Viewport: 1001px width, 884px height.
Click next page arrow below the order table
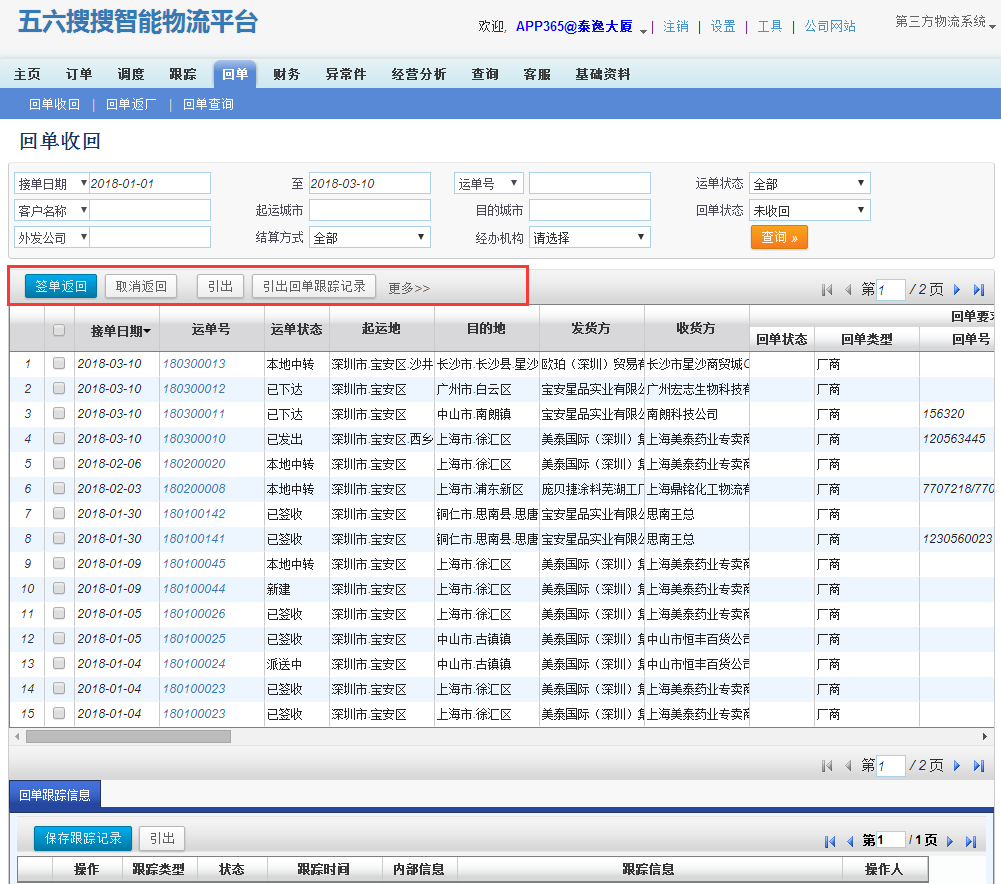957,766
